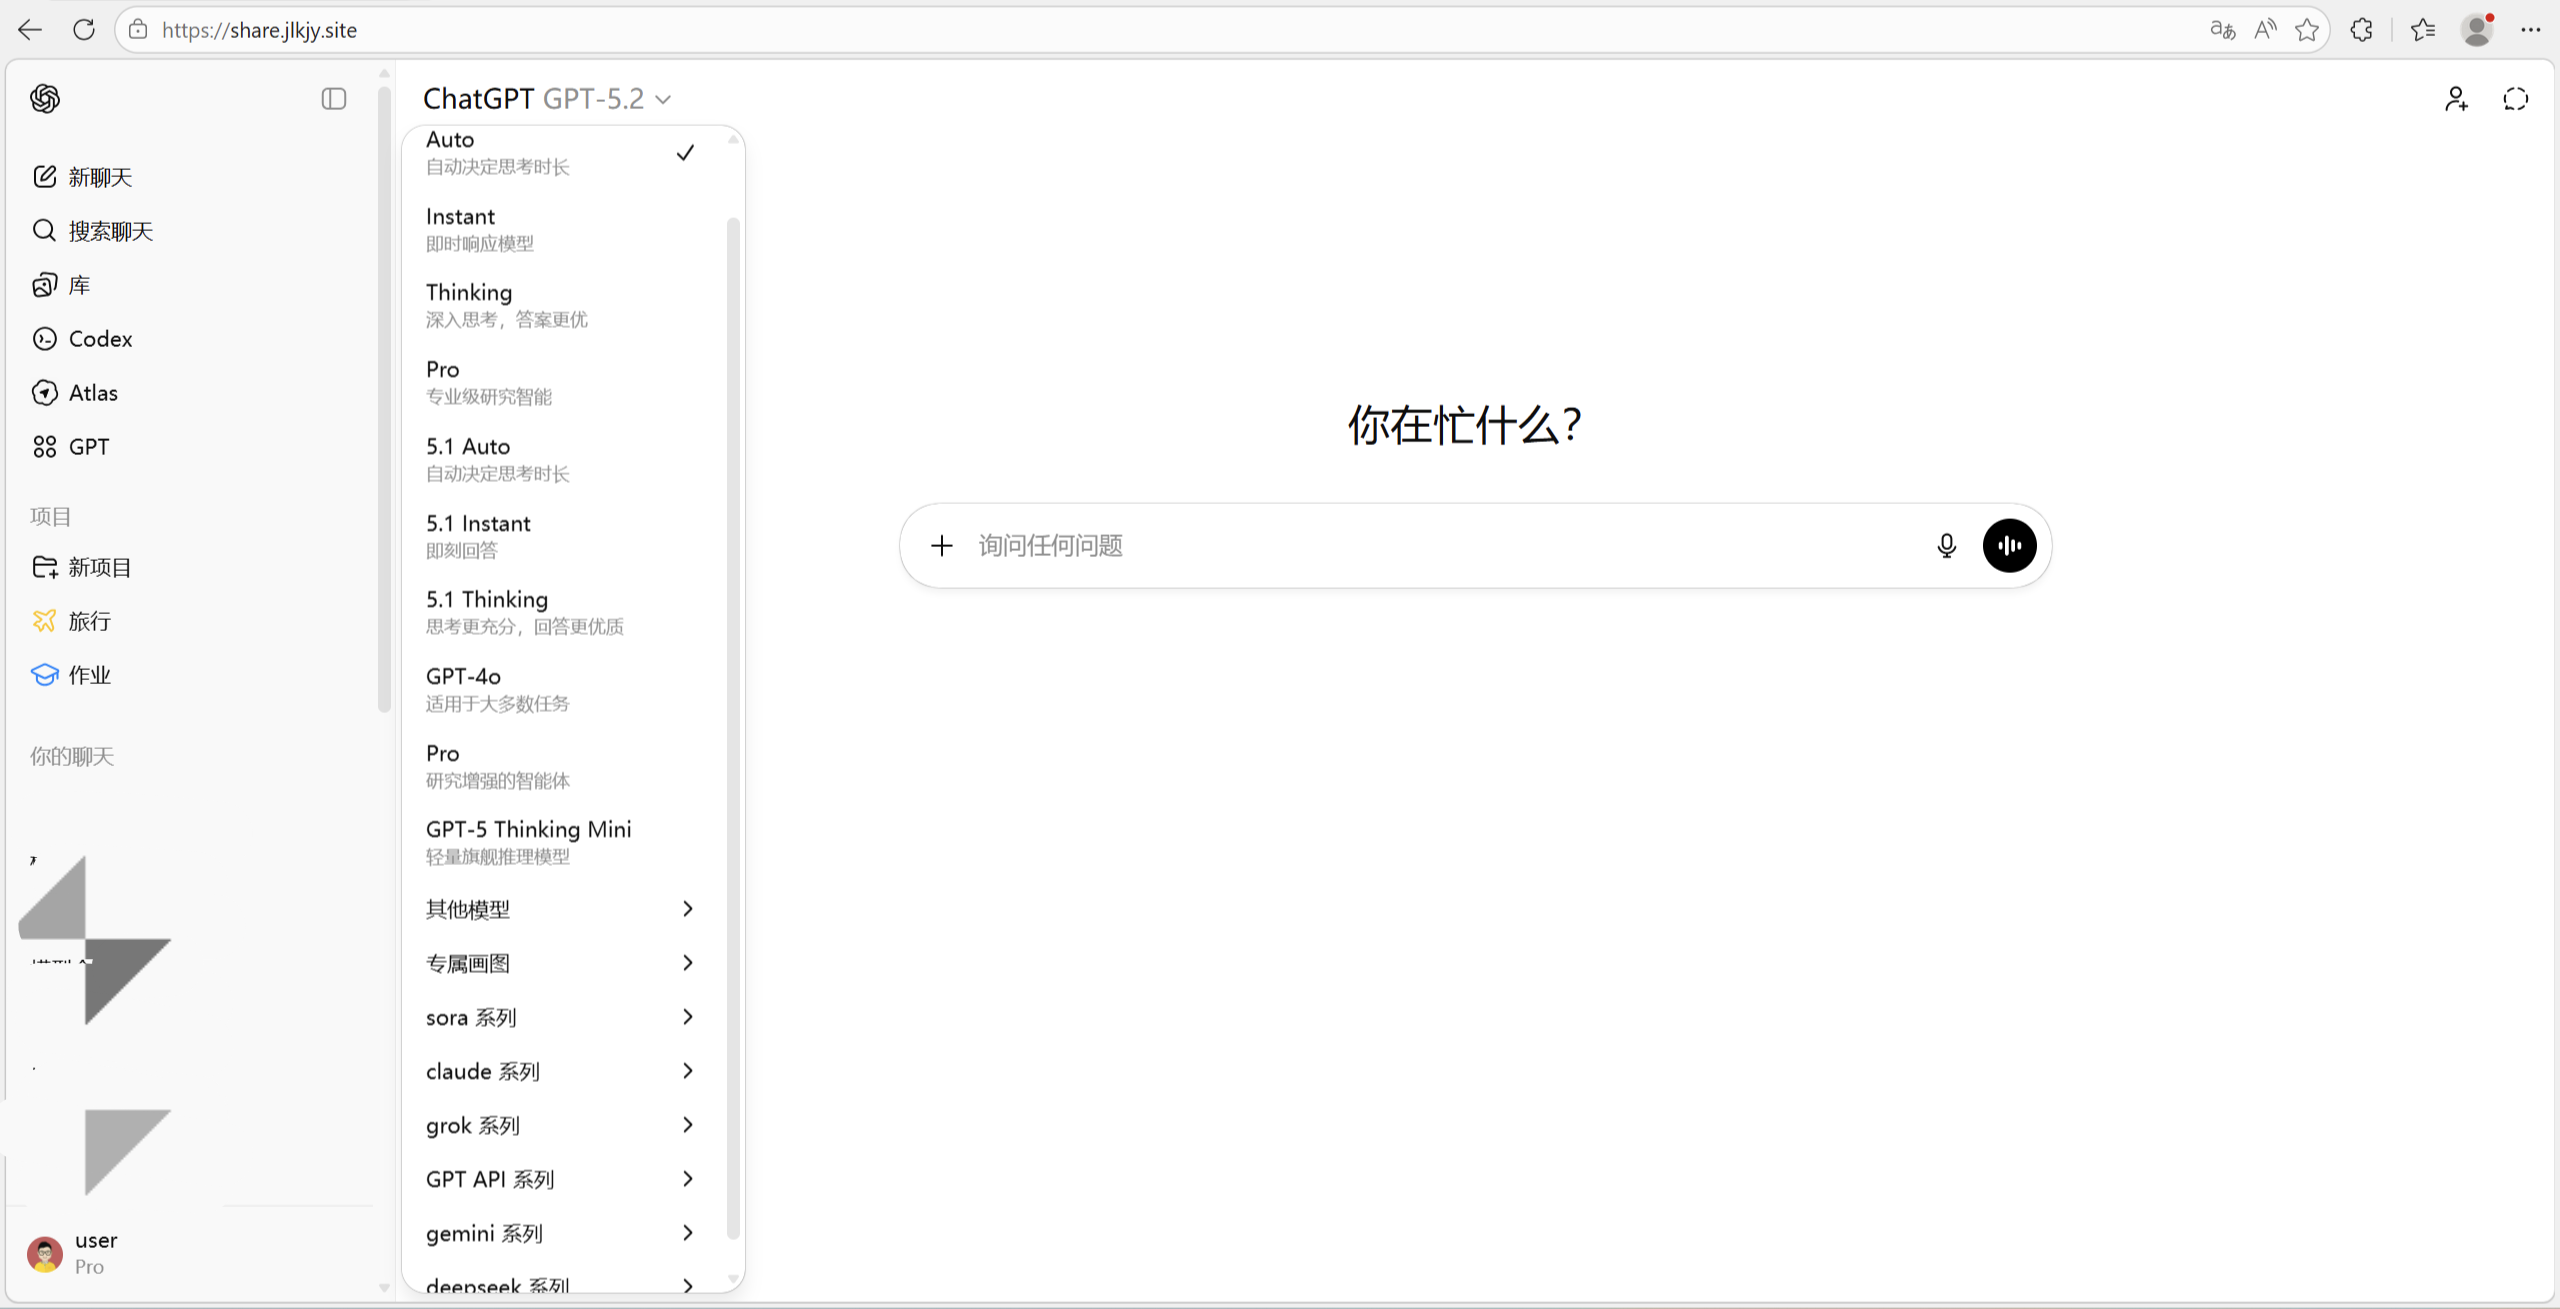Create a 新项目
Viewport: 2560px width, 1309px height.
pyautogui.click(x=100, y=566)
